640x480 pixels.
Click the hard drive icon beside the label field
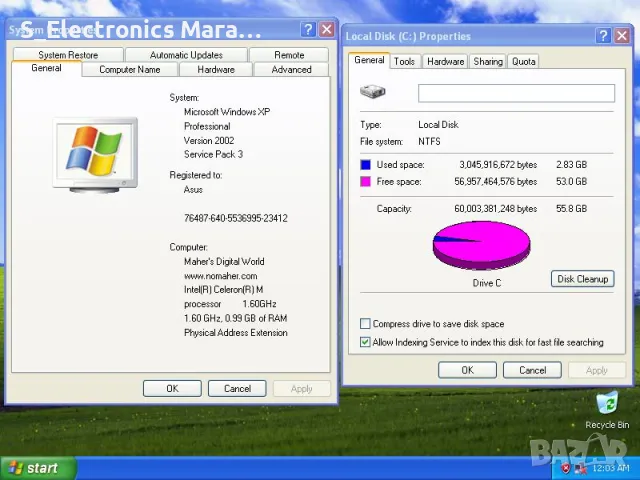373,92
